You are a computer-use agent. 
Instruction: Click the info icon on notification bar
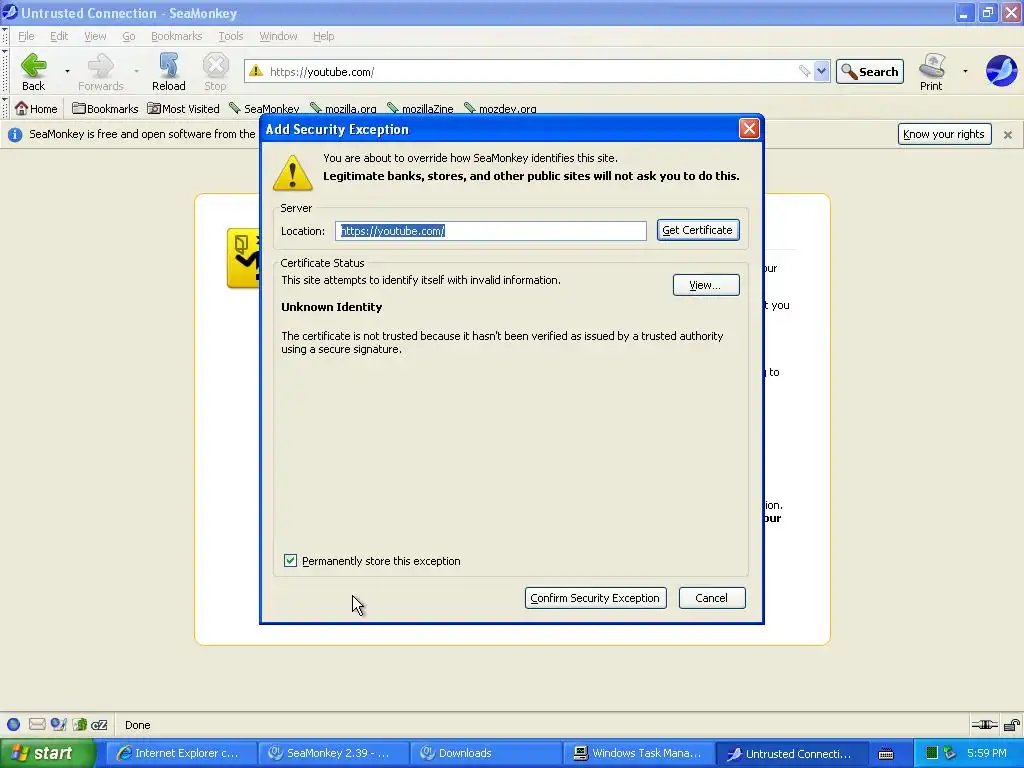tap(14, 135)
